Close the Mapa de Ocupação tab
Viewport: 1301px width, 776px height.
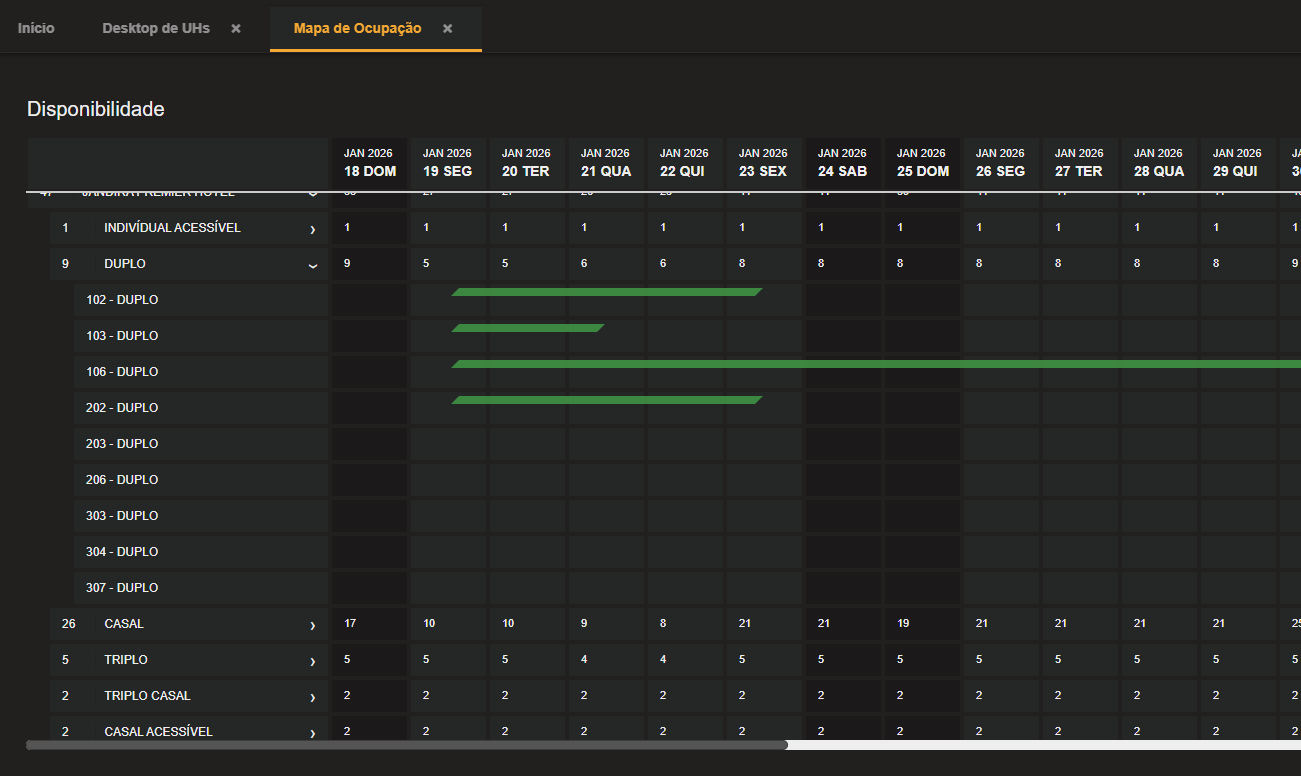pos(448,29)
